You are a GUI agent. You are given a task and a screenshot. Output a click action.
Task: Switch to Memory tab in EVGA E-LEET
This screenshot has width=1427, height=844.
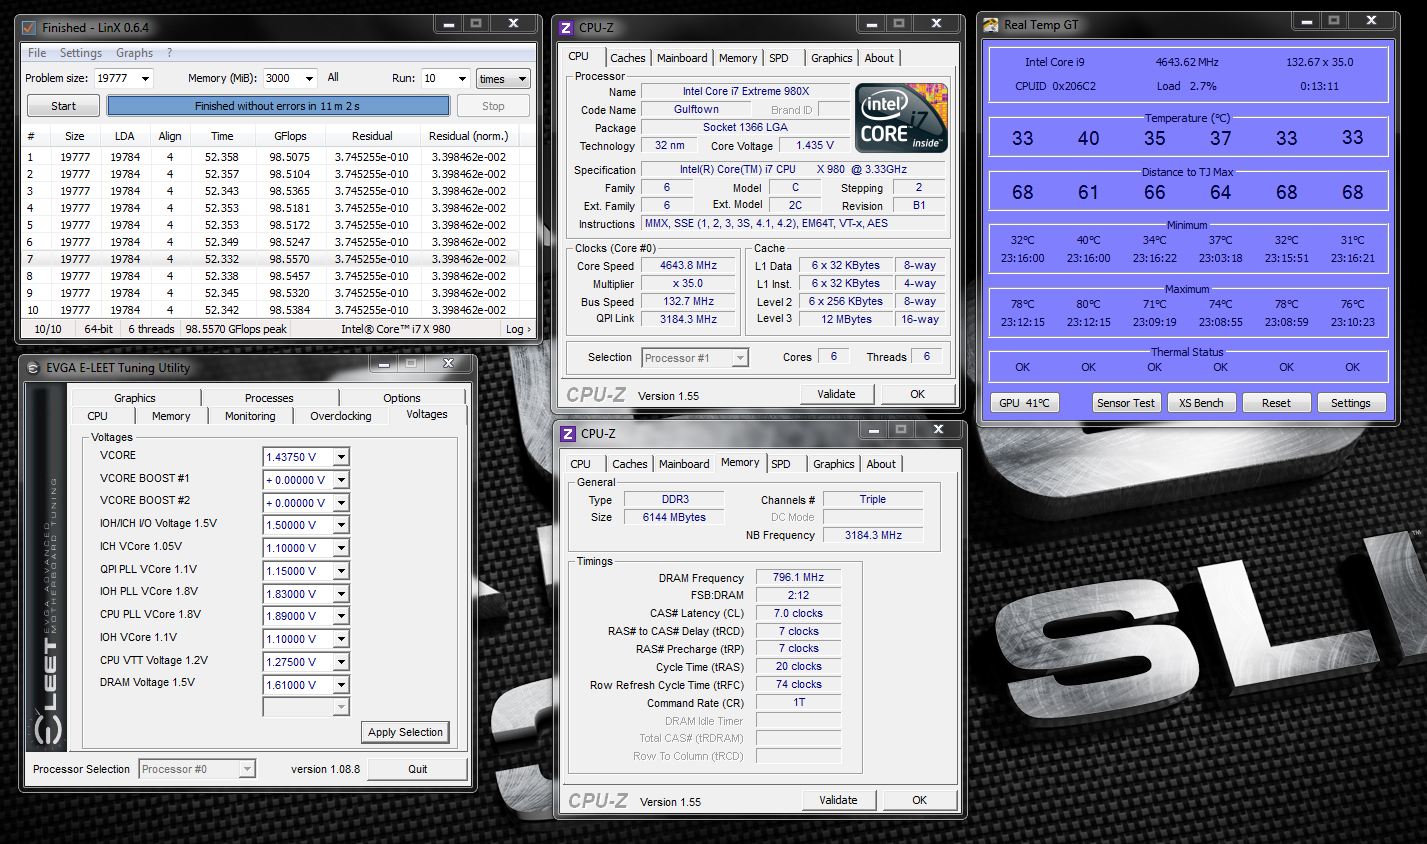click(171, 416)
